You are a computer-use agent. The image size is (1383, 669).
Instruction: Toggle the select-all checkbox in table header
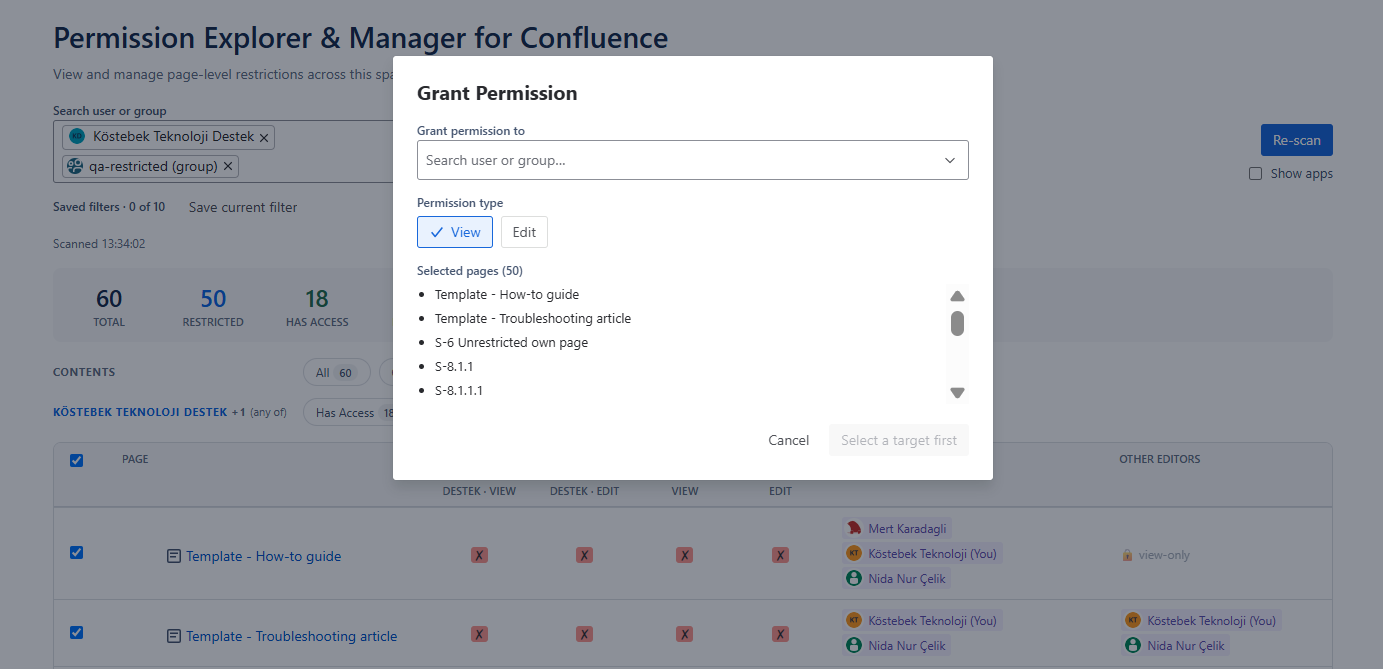[77, 460]
